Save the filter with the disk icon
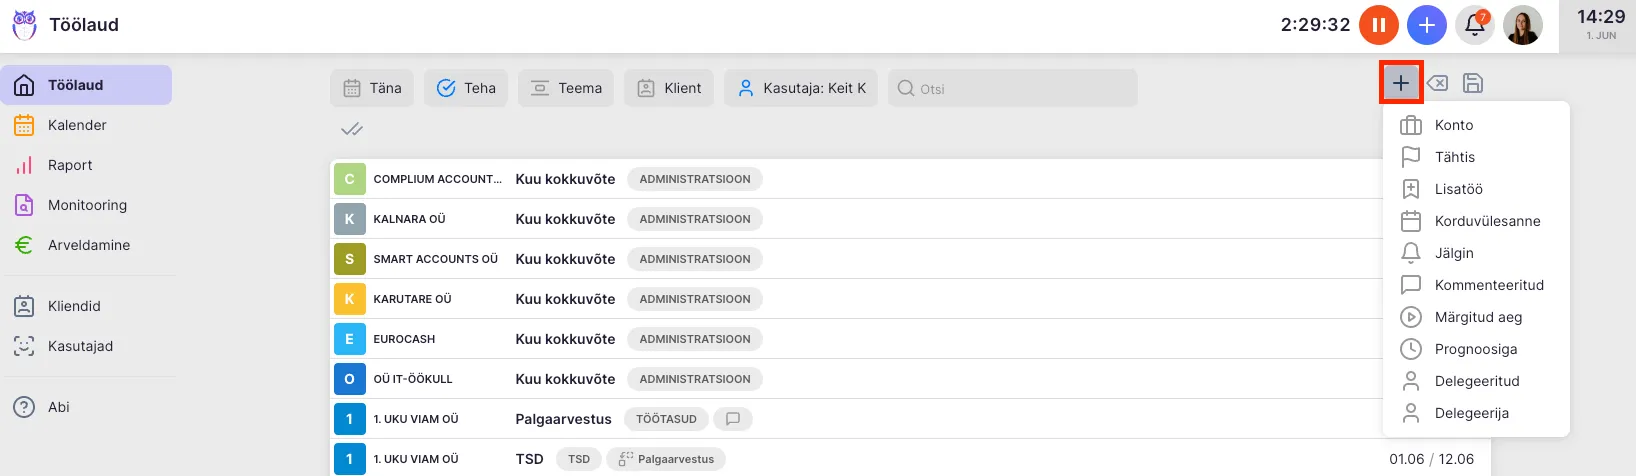Screen dimensions: 1636x476 coord(1472,83)
